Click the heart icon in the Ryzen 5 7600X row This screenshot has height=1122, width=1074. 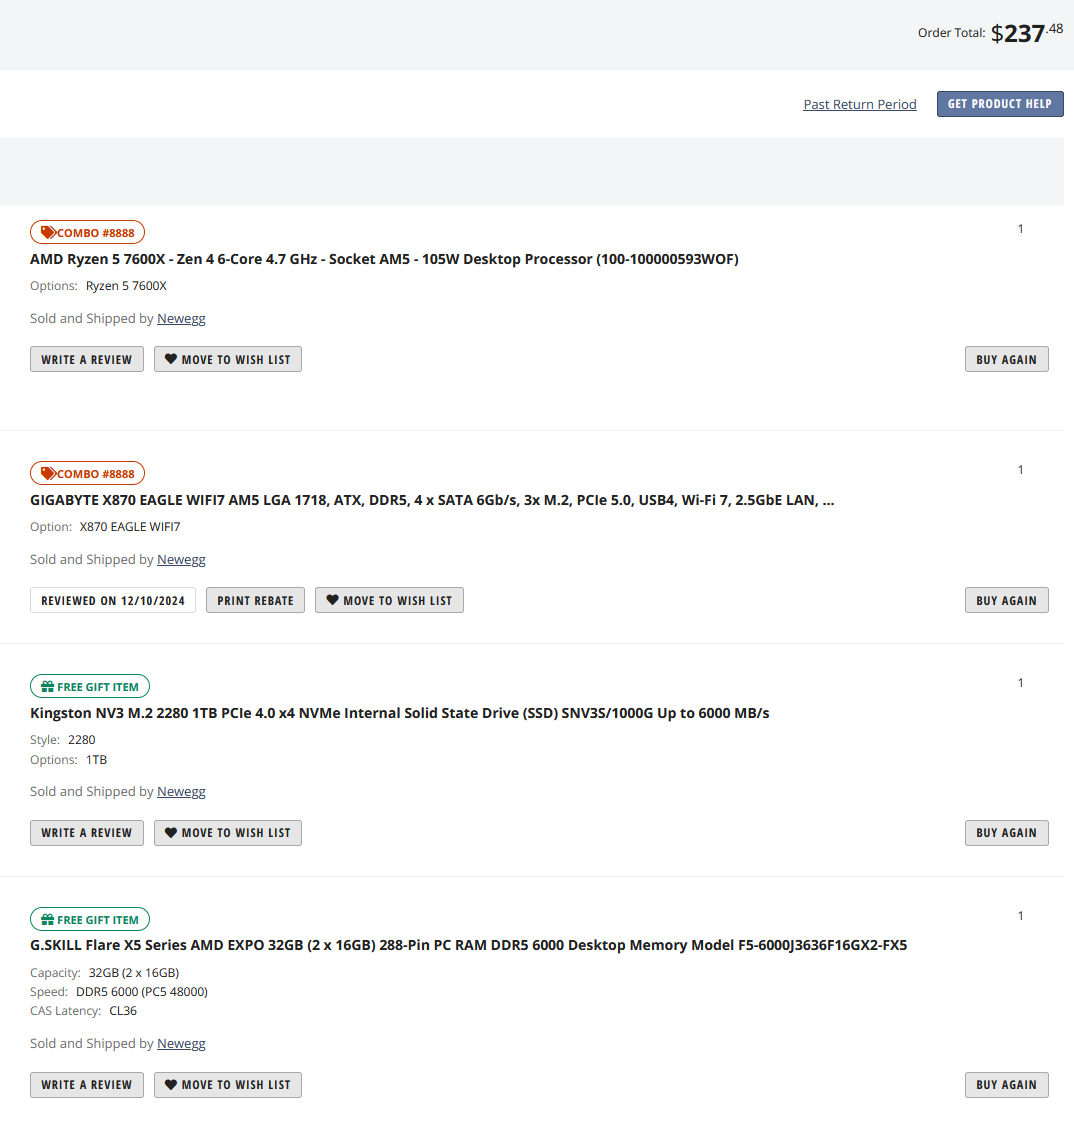coord(170,359)
